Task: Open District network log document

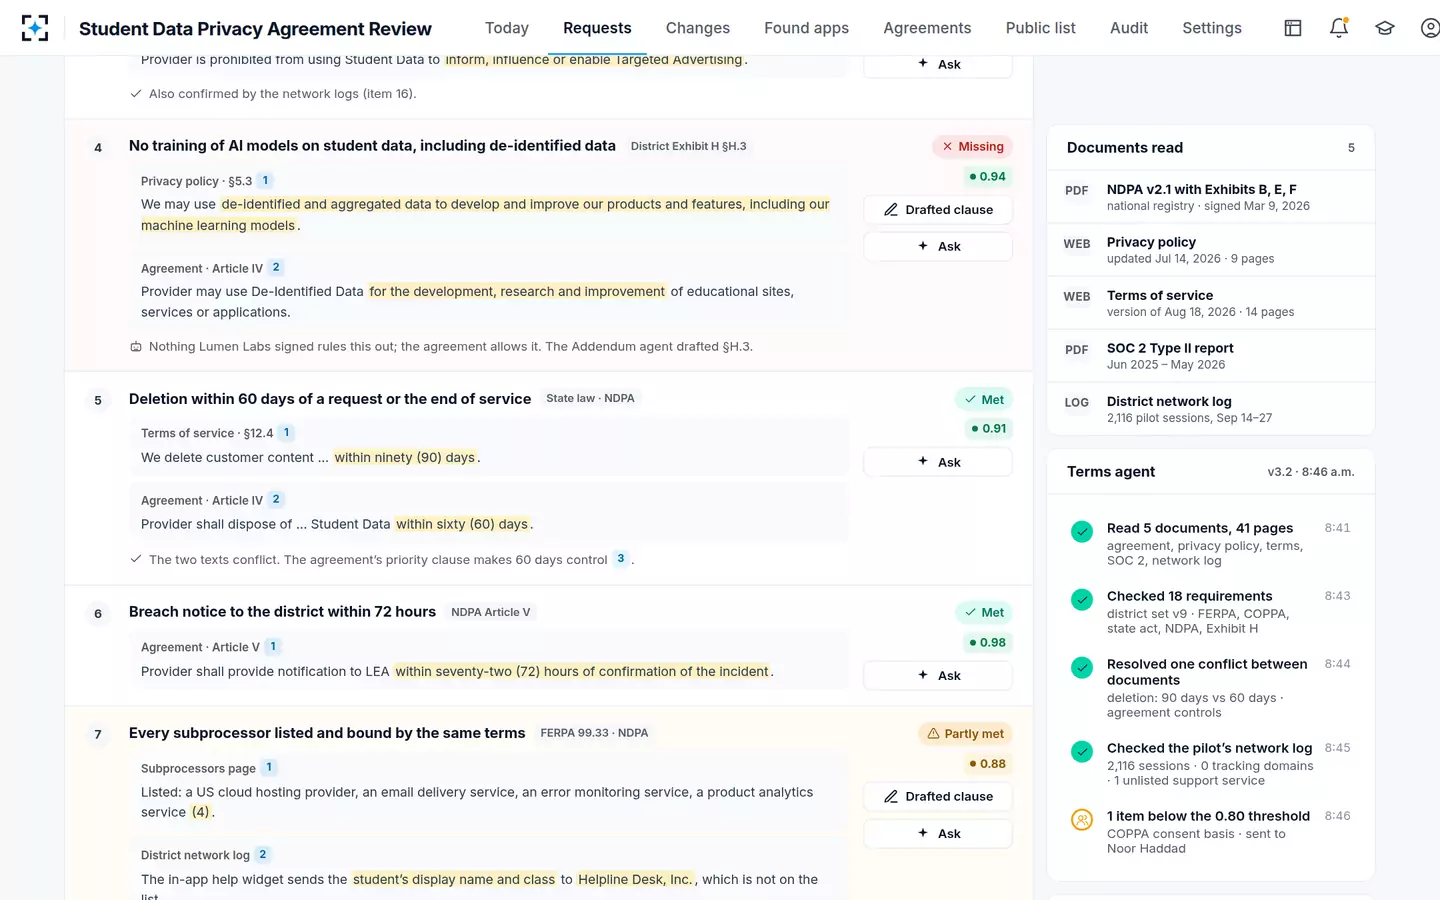Action: coord(1211,409)
